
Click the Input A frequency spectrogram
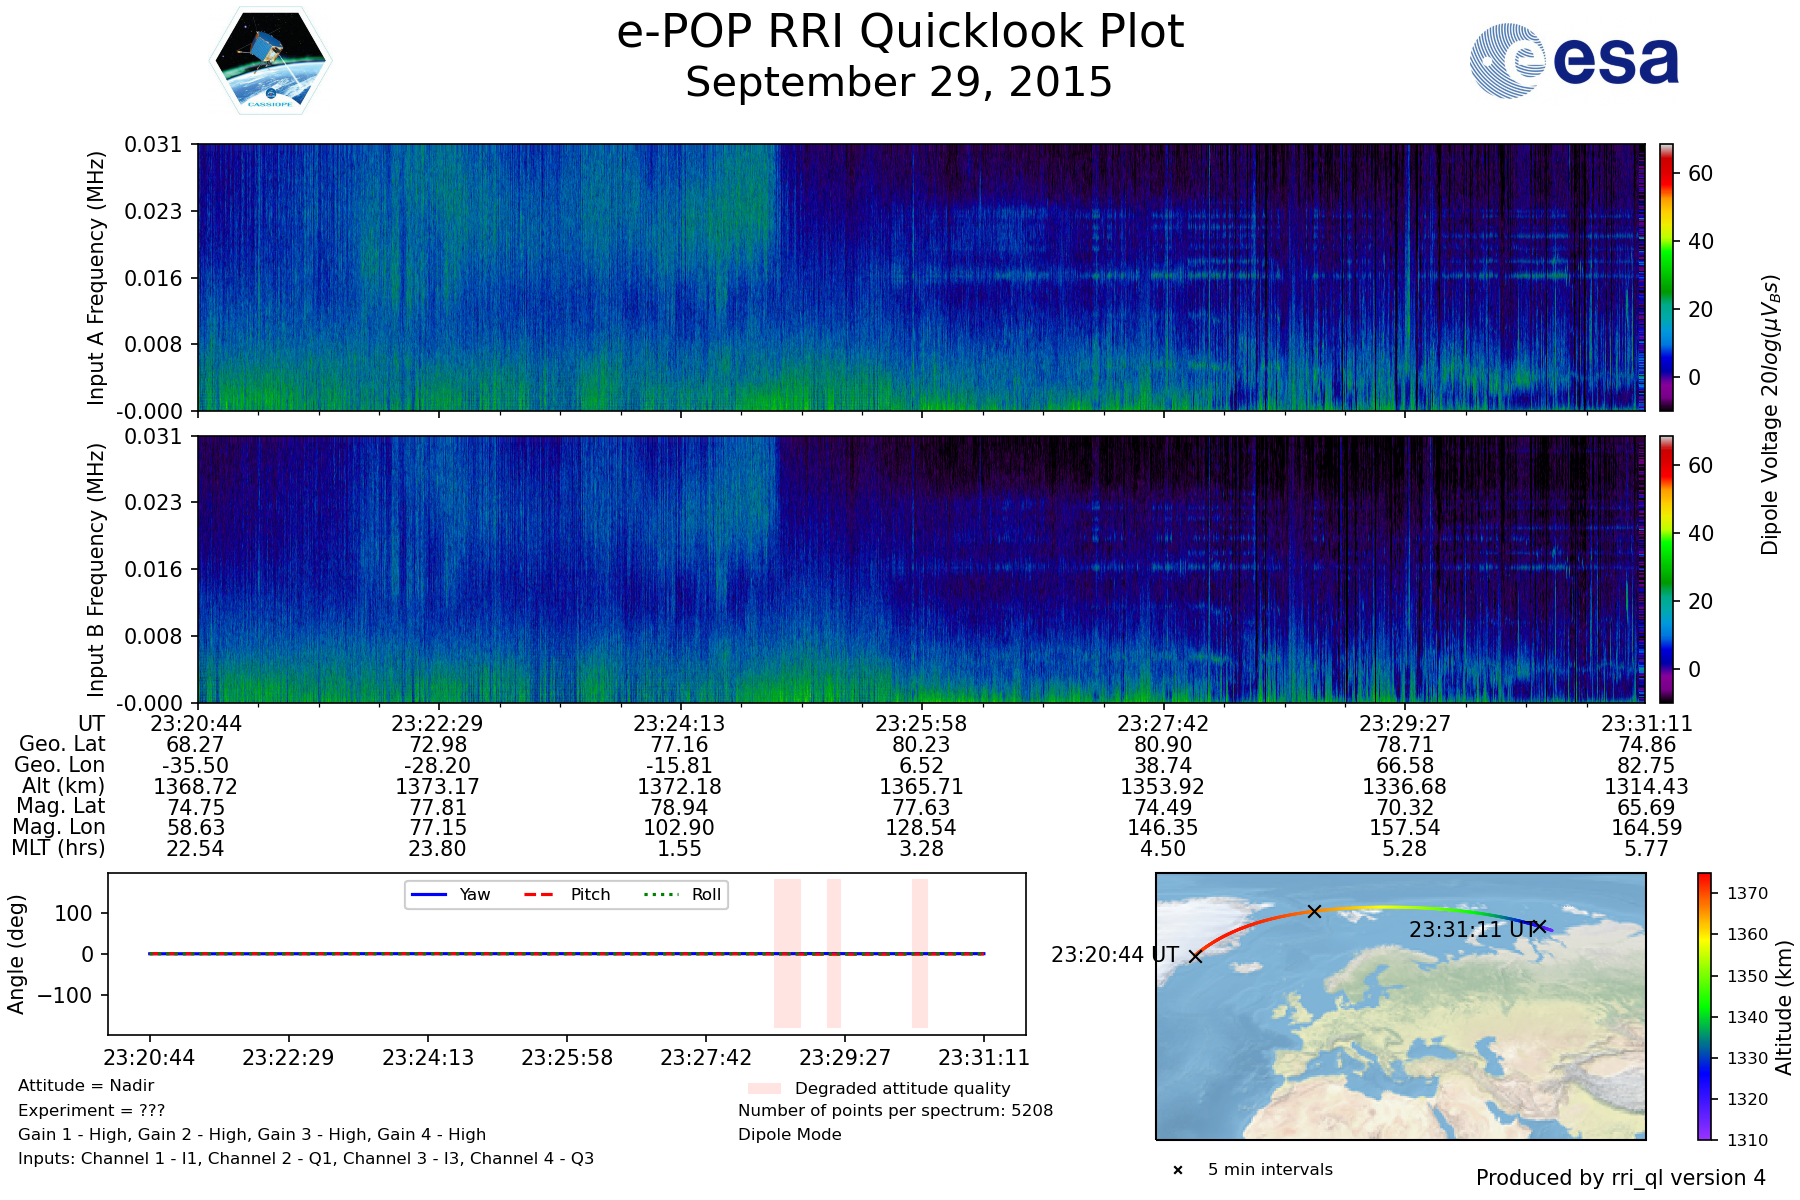pyautogui.click(x=920, y=277)
